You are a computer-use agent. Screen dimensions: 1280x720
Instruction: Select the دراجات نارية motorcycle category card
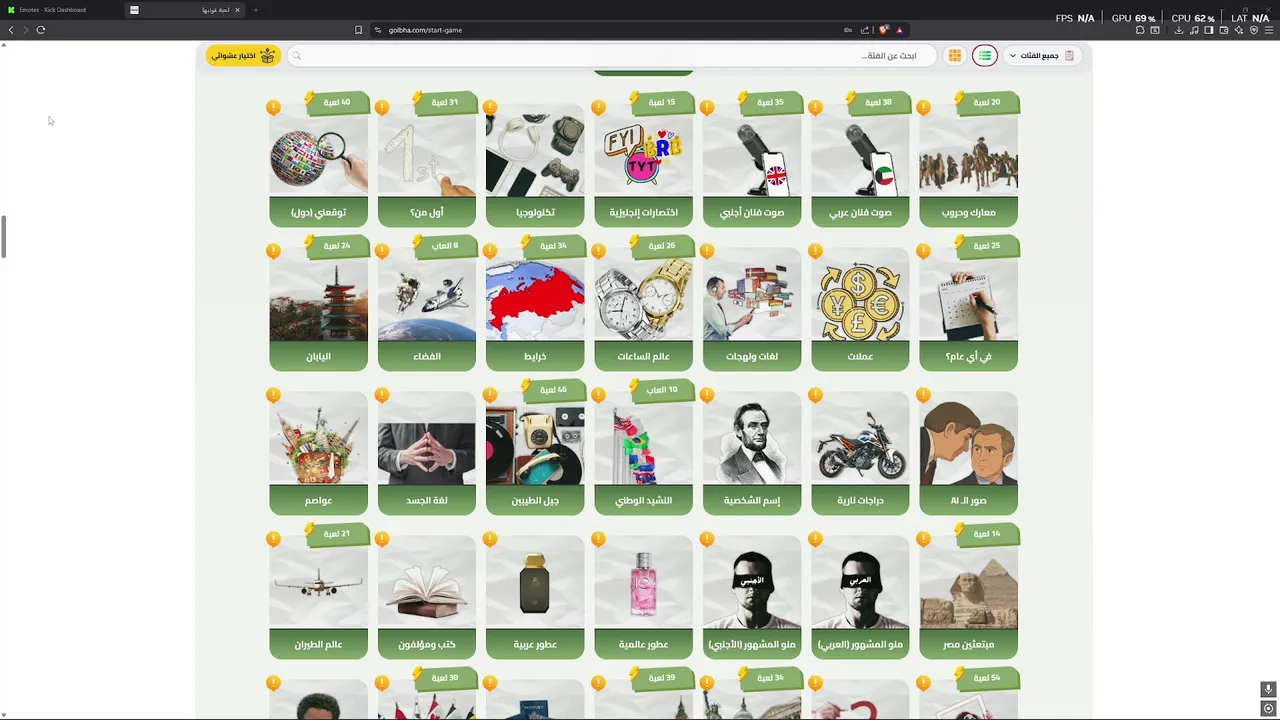(x=860, y=452)
